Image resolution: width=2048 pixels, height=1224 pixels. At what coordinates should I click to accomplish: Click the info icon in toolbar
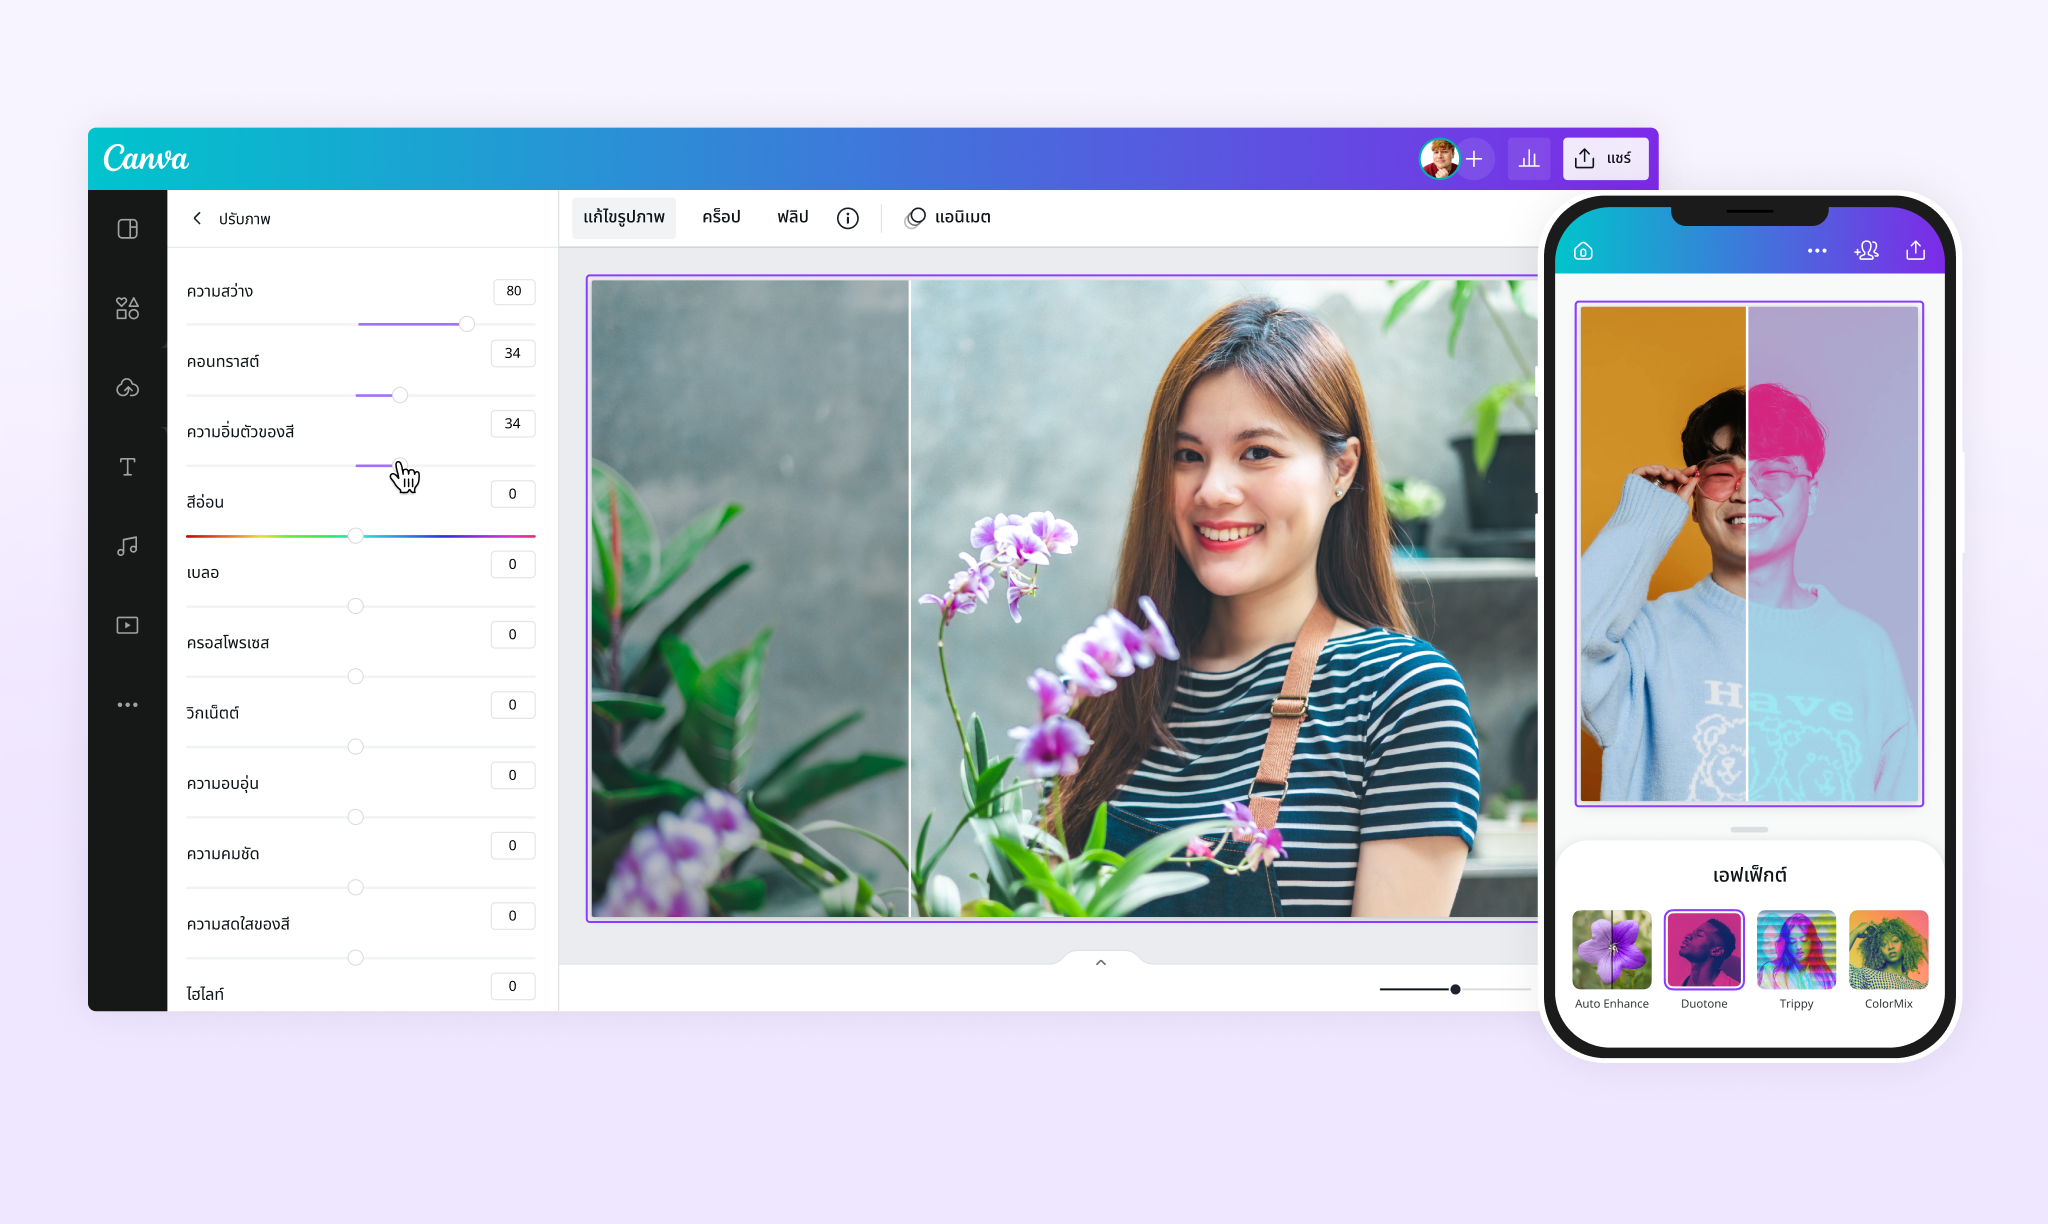[x=847, y=218]
